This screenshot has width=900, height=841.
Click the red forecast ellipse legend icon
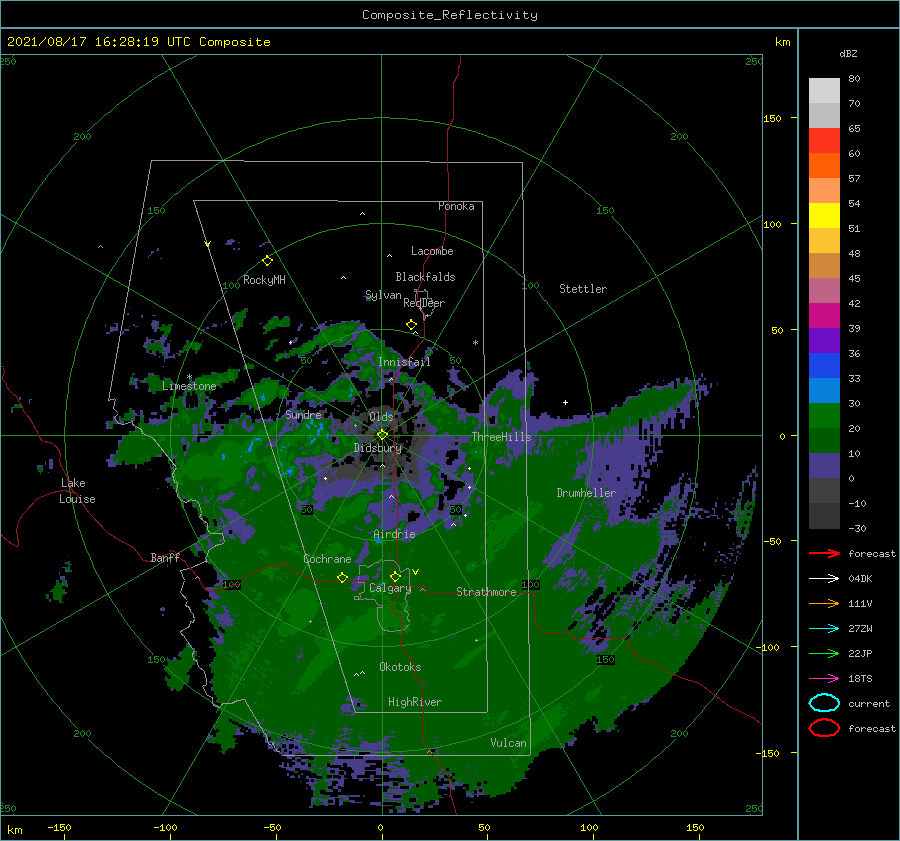click(824, 728)
